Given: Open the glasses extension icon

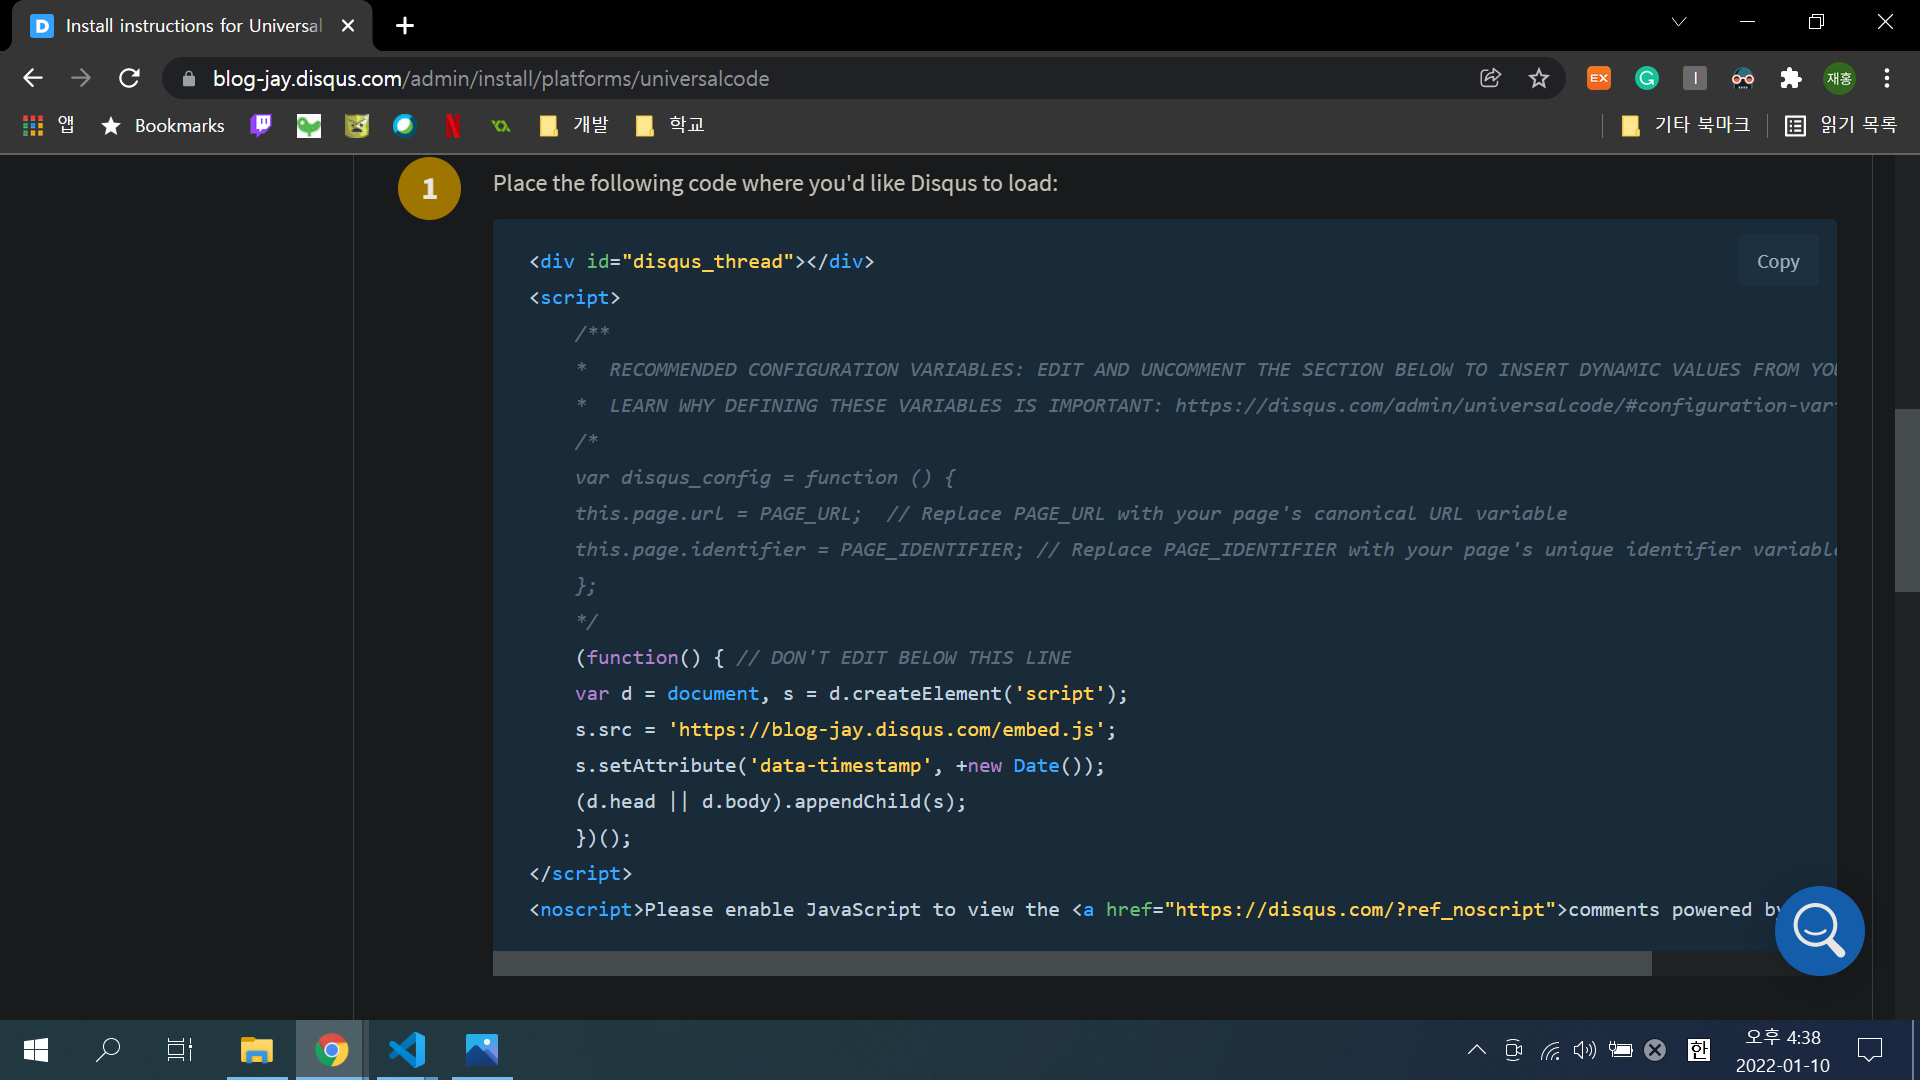Looking at the screenshot, I should 1743,78.
